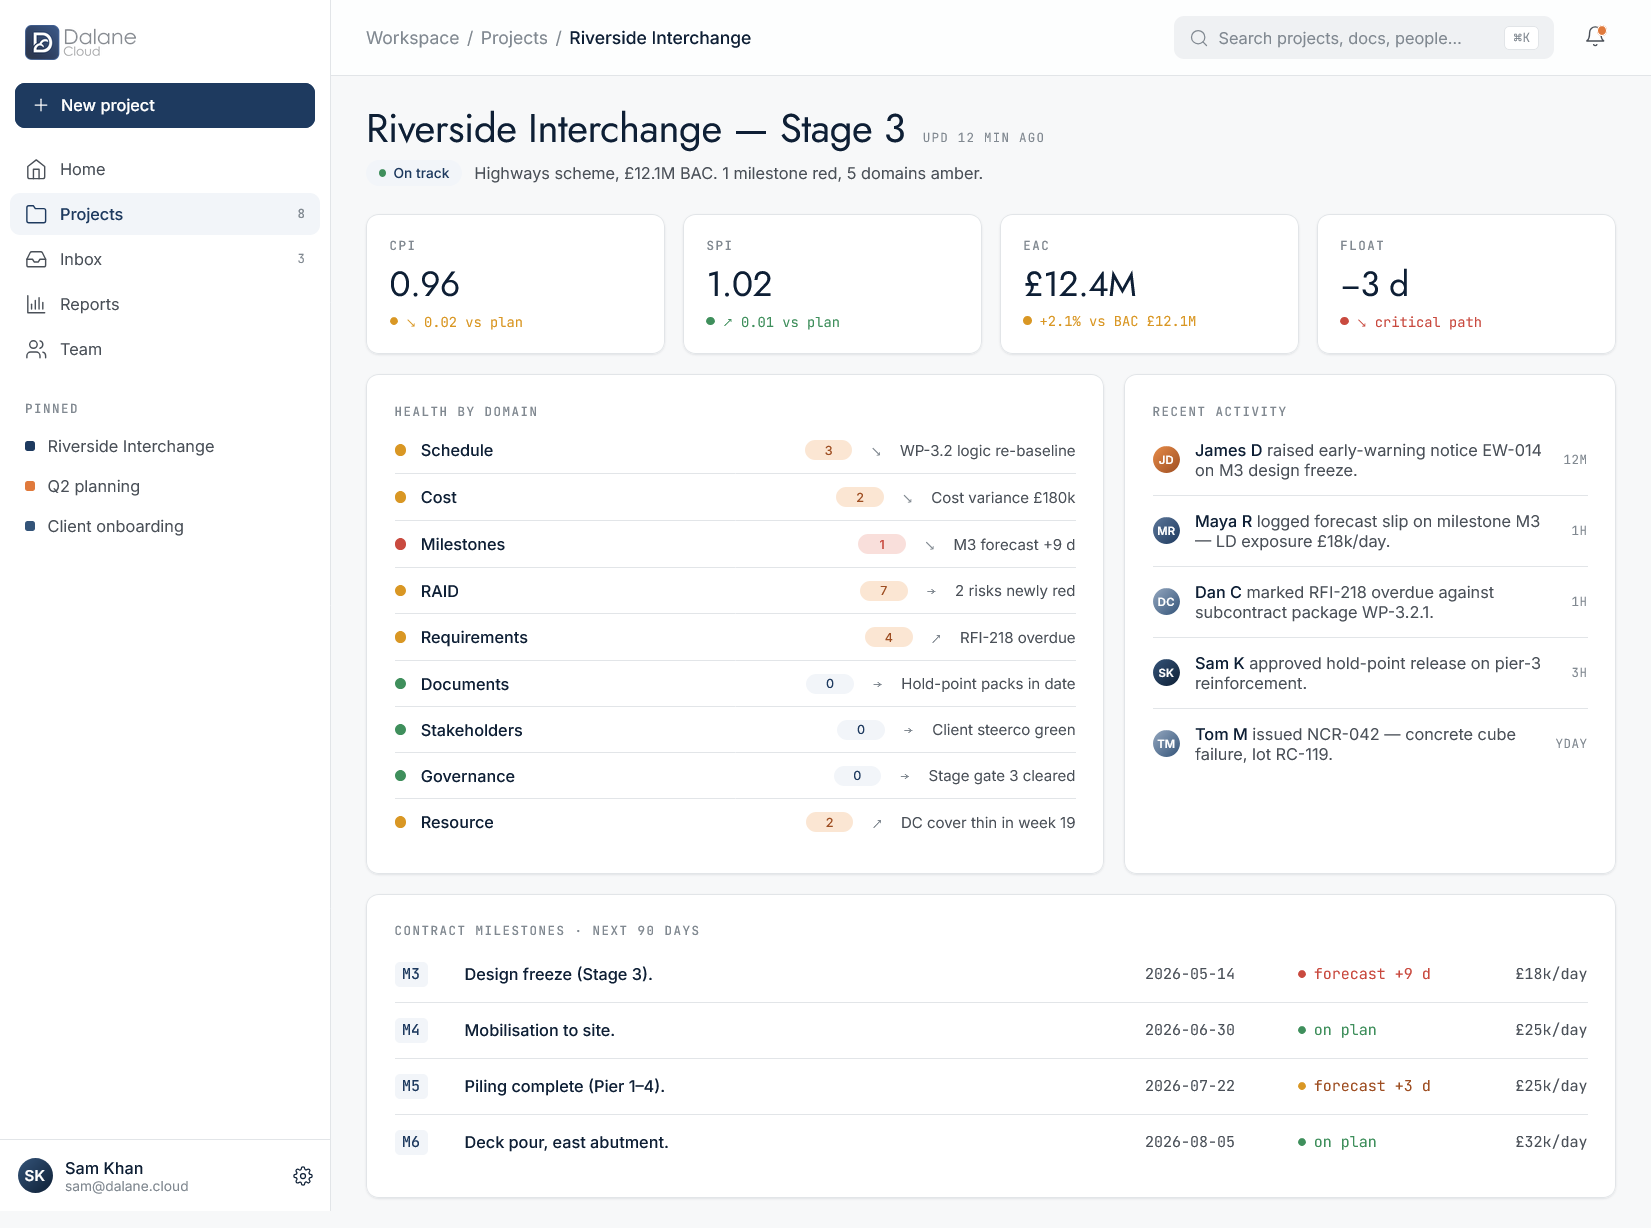This screenshot has height=1228, width=1651.
Task: Open the CPI 0.96 card
Action: [515, 284]
